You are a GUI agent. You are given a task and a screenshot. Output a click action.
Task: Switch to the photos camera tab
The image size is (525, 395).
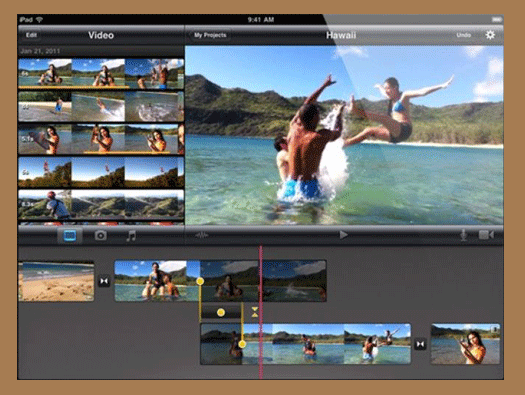point(100,236)
